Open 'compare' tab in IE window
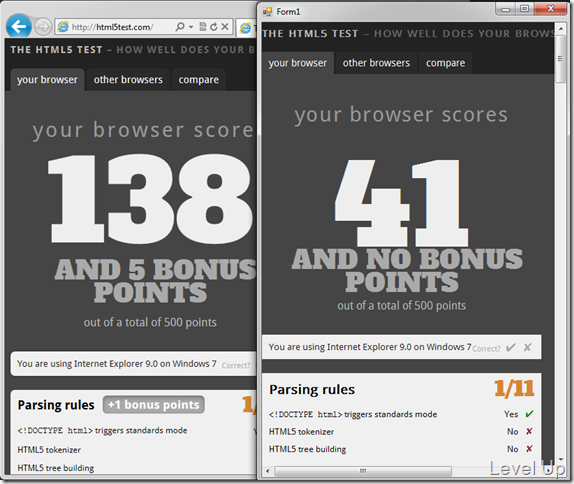The width and height of the screenshot is (574, 484). coord(198,79)
